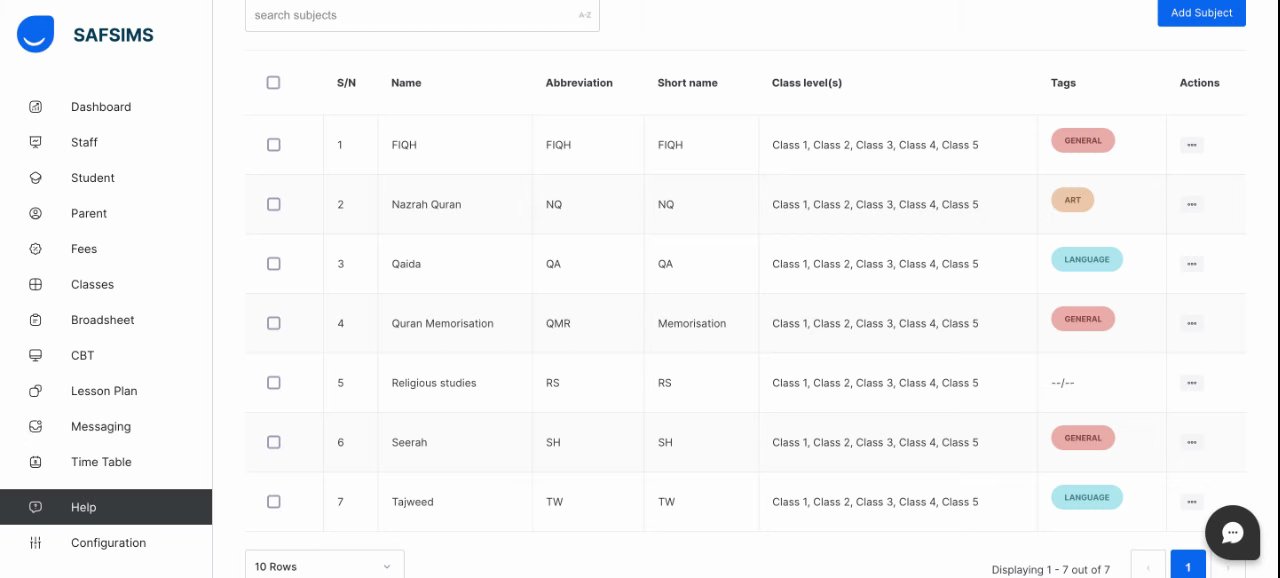Select the Tajweed row checkbox
Viewport: 1280px width, 578px height.
coord(273,502)
